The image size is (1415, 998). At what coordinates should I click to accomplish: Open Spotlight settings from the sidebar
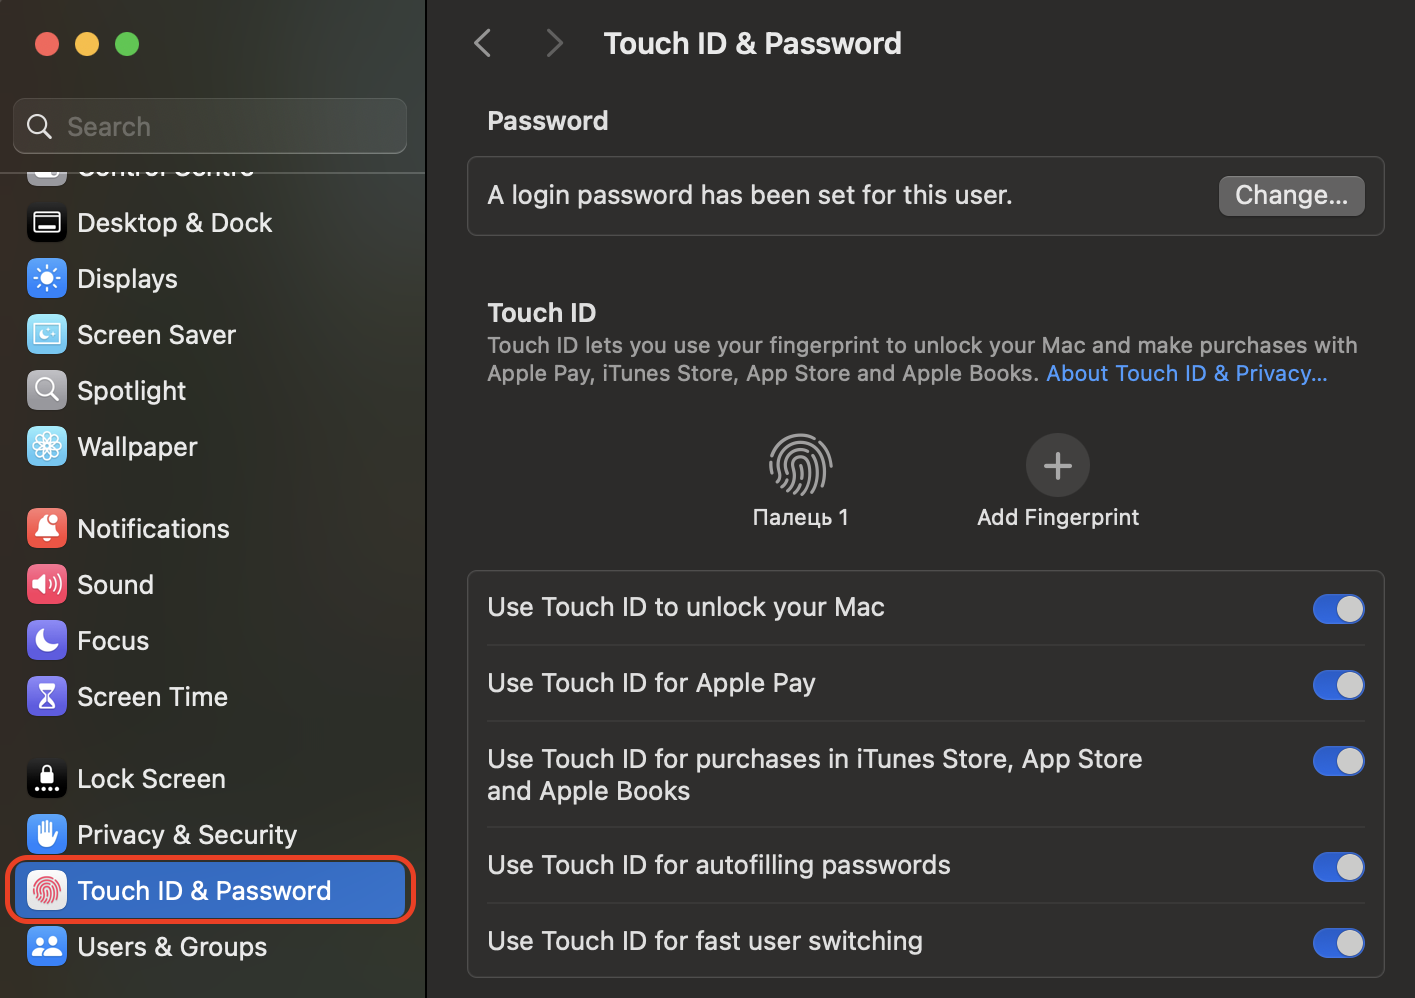[x=131, y=390]
